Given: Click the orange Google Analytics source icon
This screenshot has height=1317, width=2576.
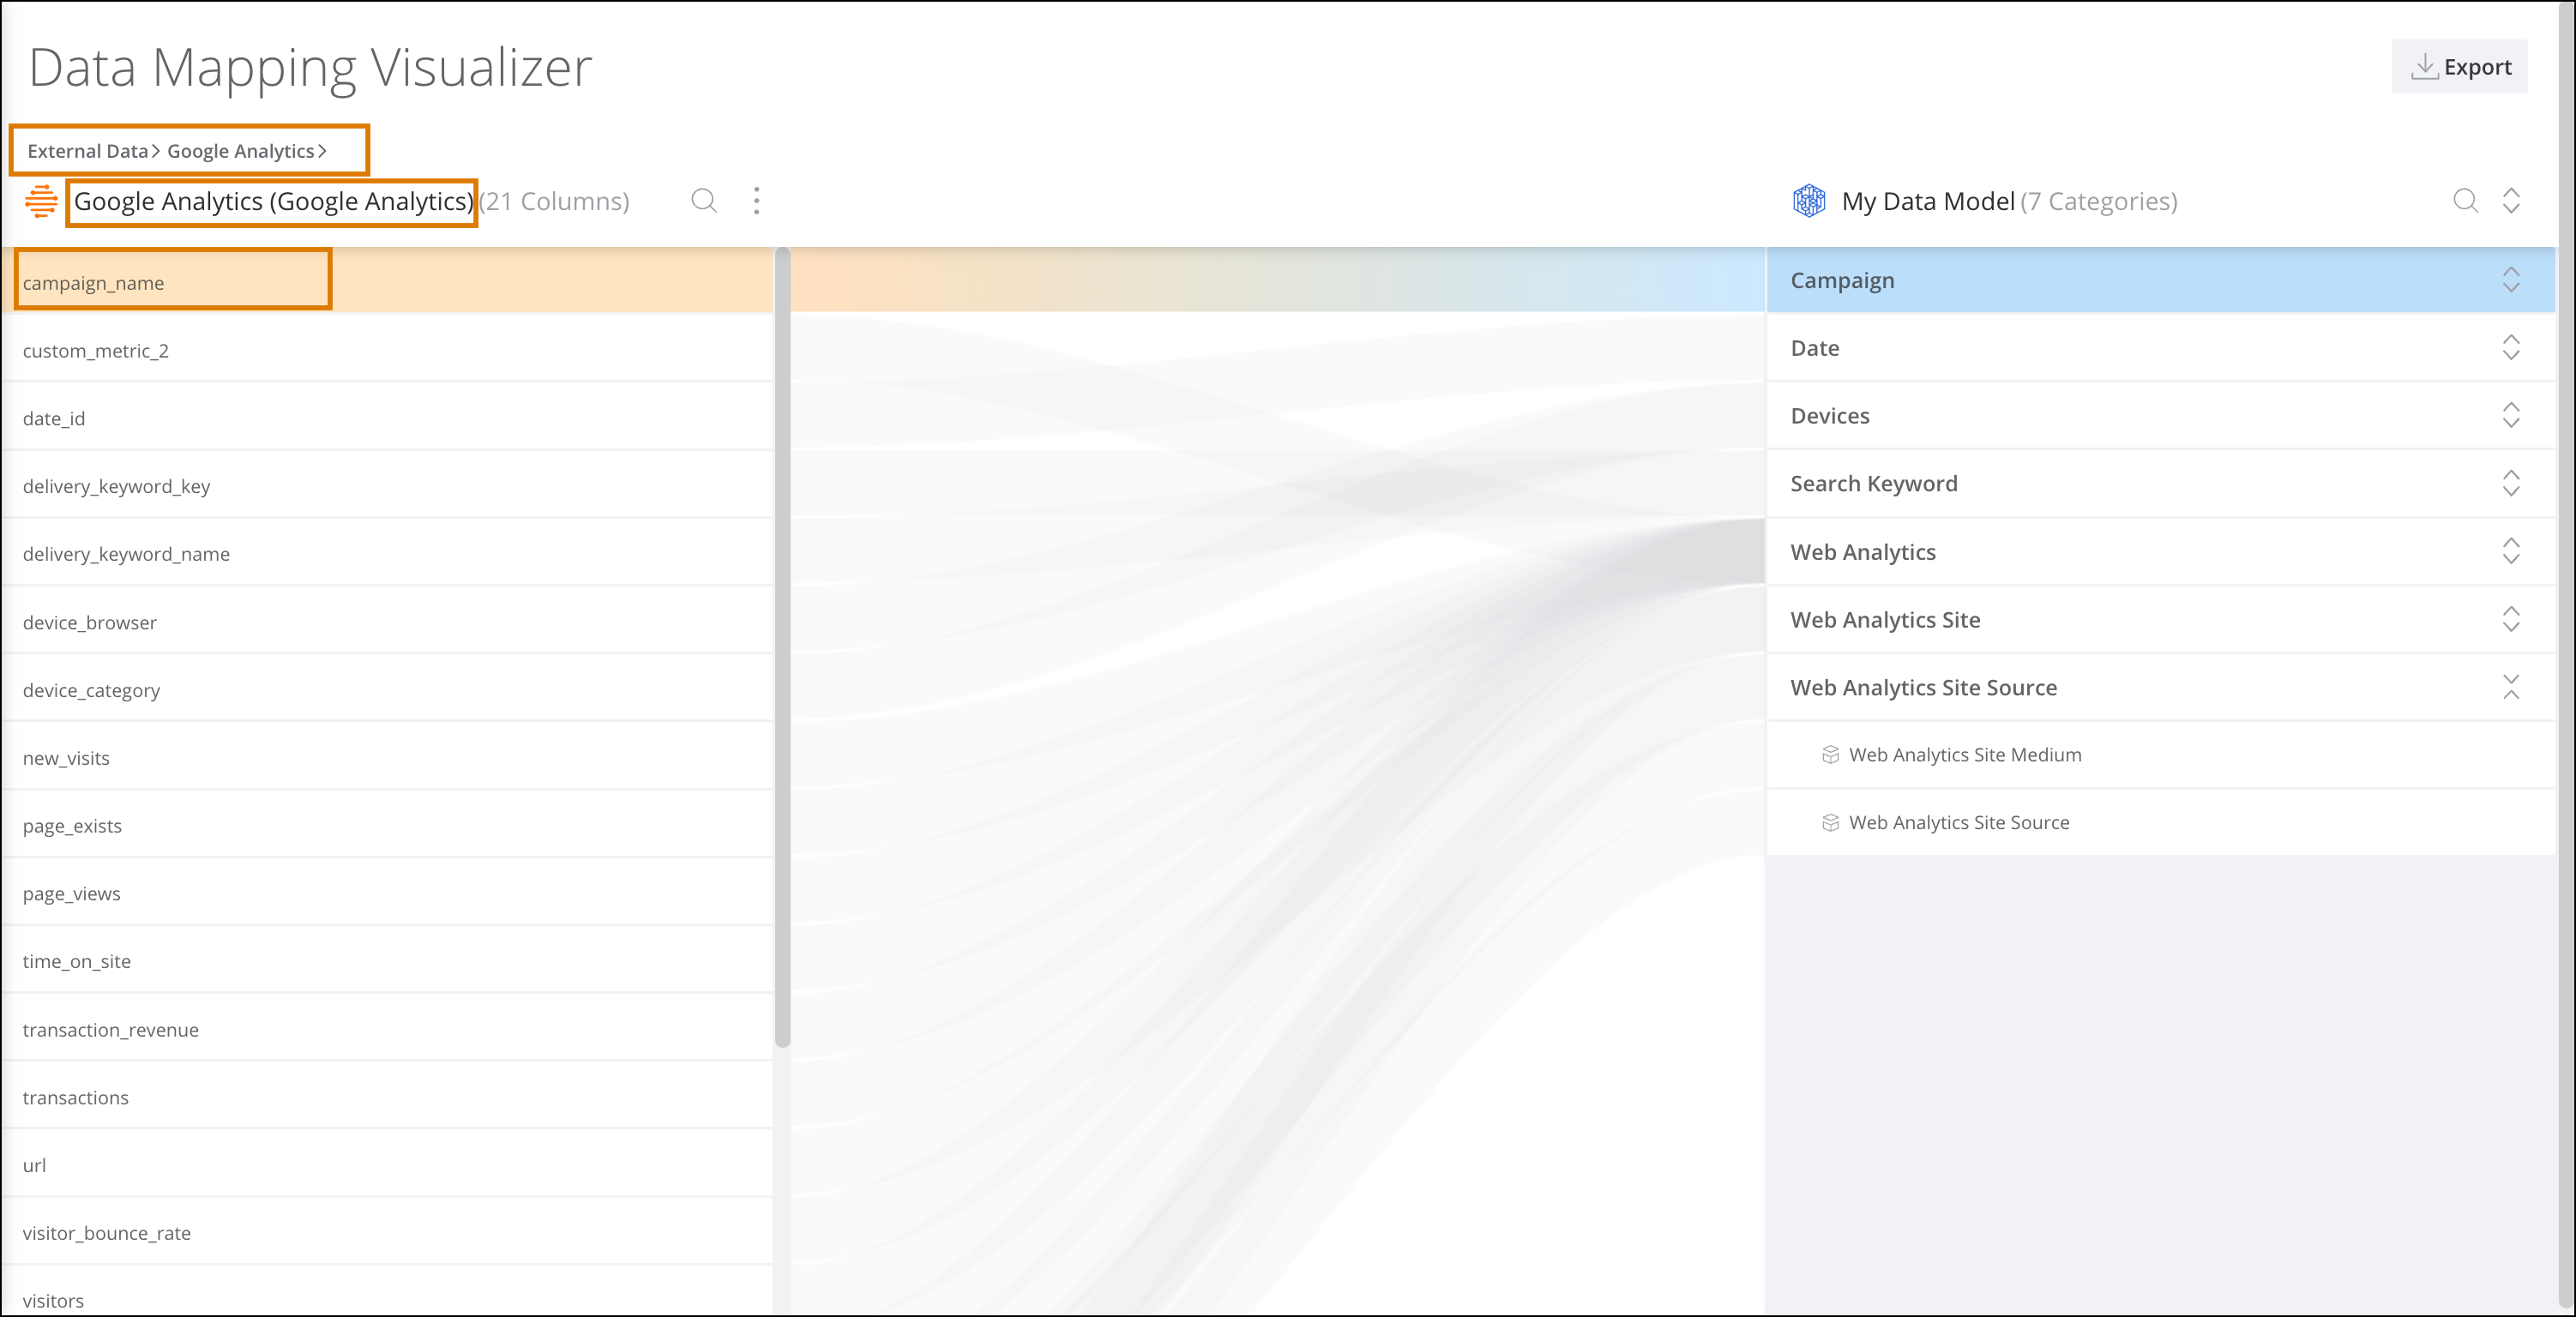Looking at the screenshot, I should point(41,201).
